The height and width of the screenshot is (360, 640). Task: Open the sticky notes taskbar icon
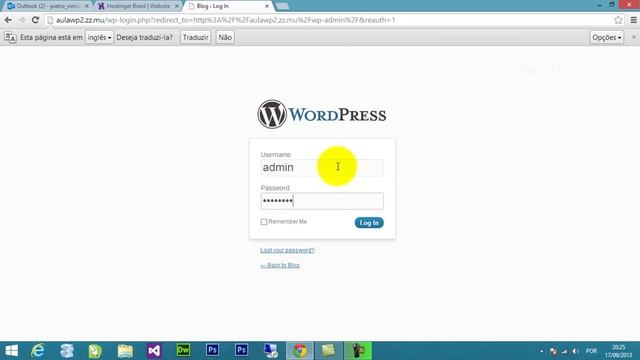(x=329, y=351)
